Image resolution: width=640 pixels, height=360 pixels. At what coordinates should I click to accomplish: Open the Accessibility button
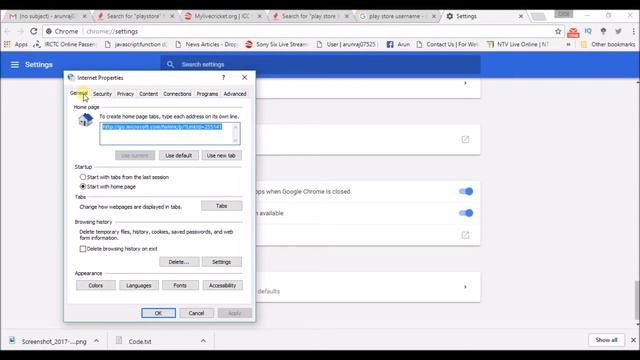(x=222, y=285)
